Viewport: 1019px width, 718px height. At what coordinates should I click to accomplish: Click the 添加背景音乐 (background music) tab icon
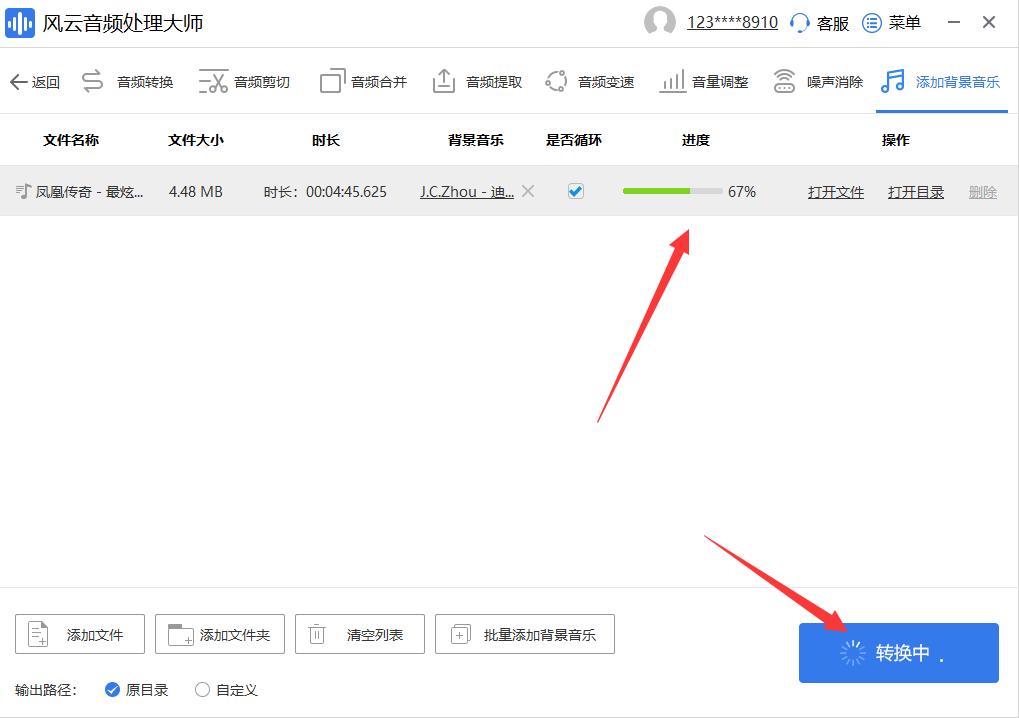[x=891, y=80]
